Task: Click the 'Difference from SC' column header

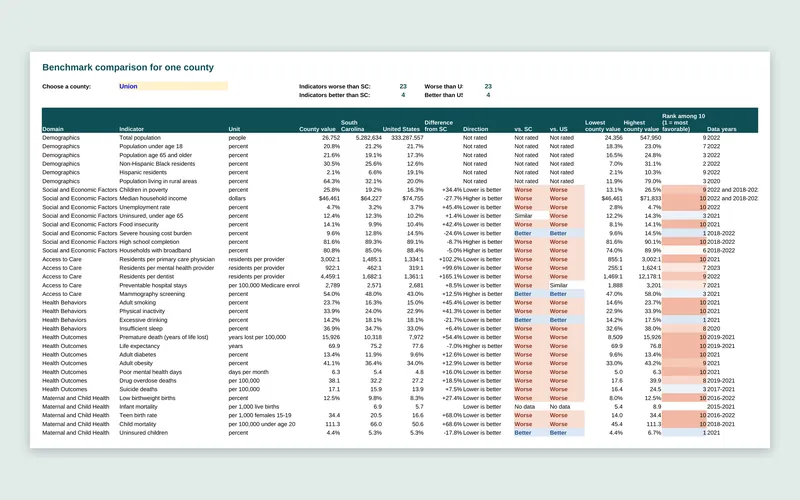Action: [439, 126]
